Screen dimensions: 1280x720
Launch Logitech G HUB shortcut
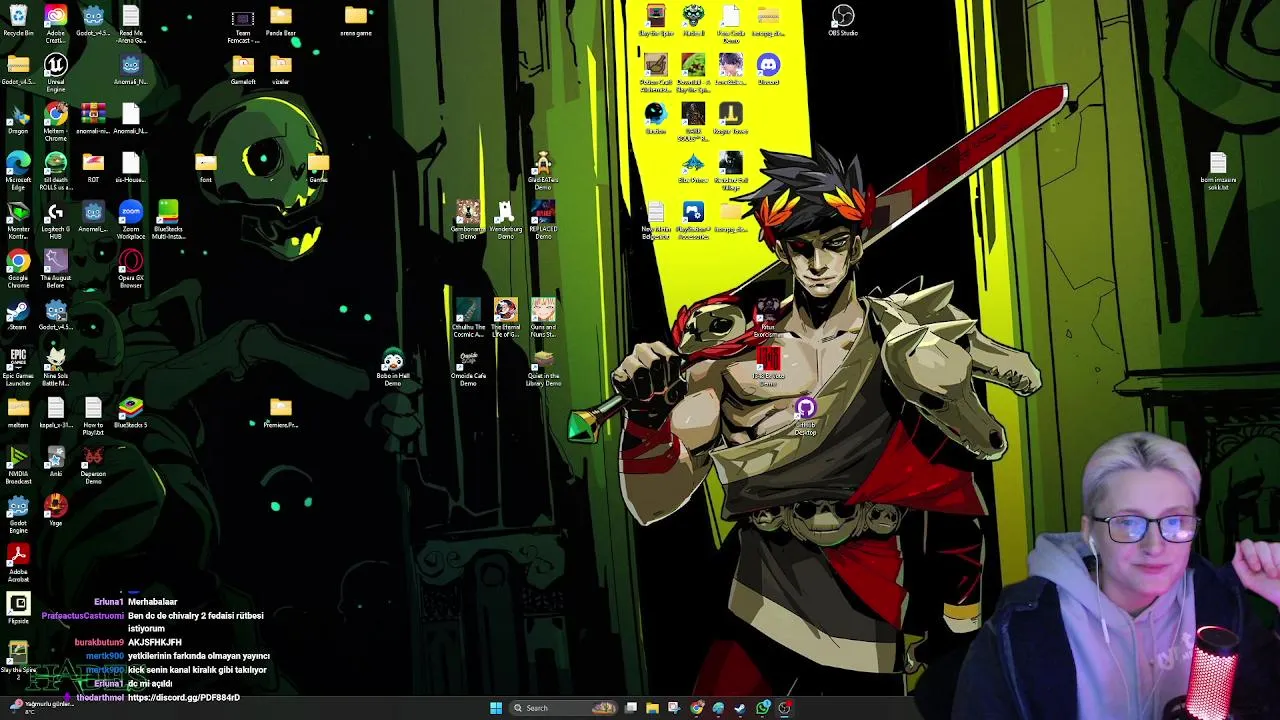pyautogui.click(x=56, y=220)
